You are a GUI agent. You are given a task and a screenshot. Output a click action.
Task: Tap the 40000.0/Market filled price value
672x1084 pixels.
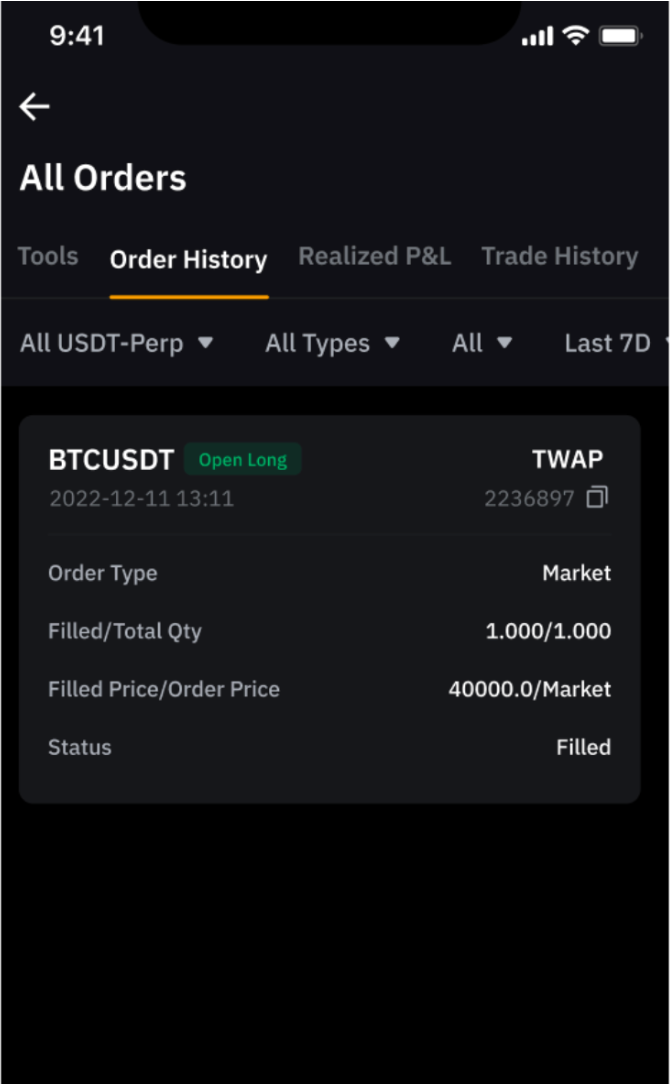530,689
